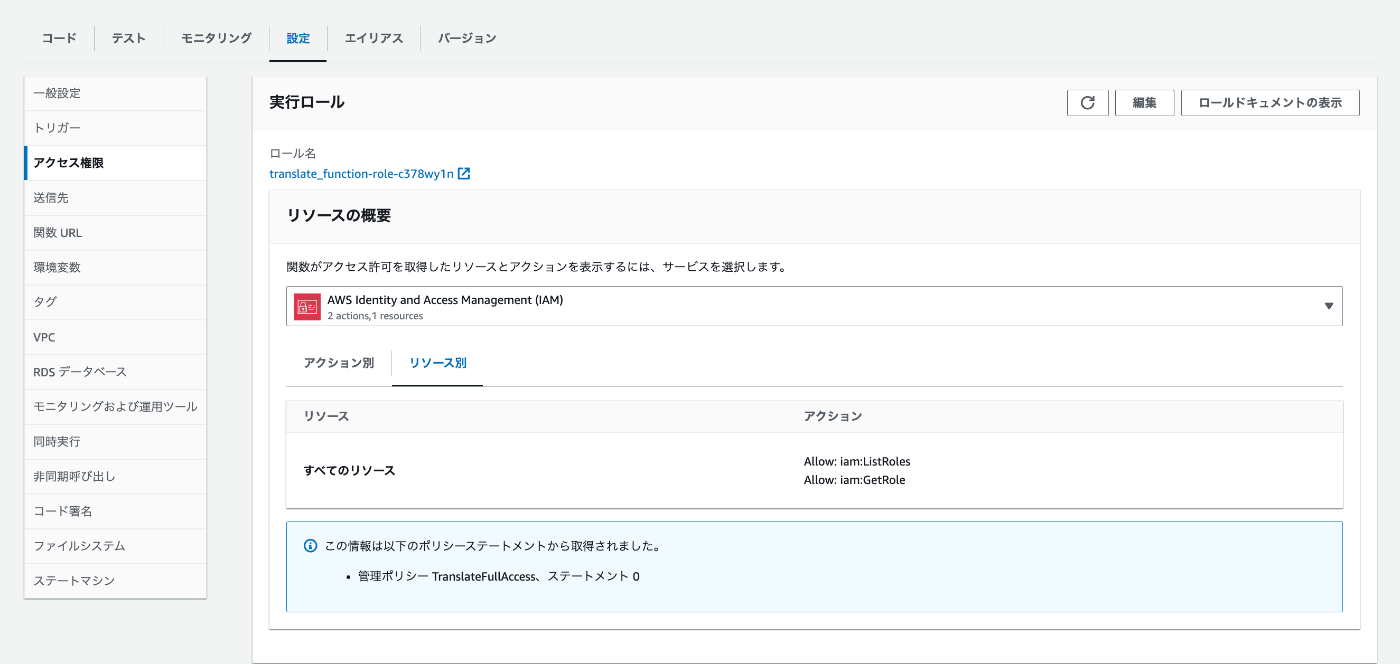
Task: Click ロールドキュメントの表示 button
Action: (1270, 103)
